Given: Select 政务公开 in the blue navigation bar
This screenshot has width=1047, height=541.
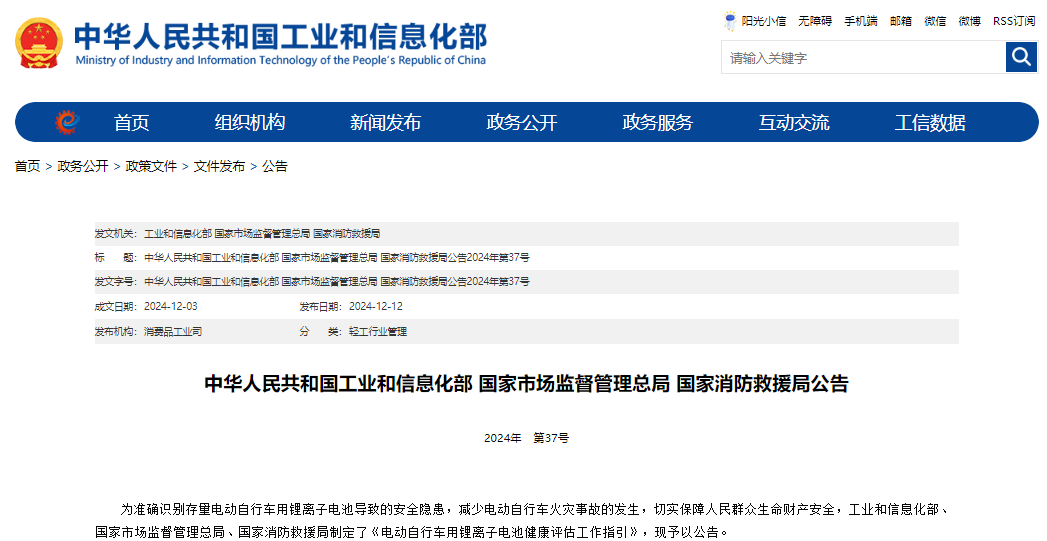Looking at the screenshot, I should point(521,123).
